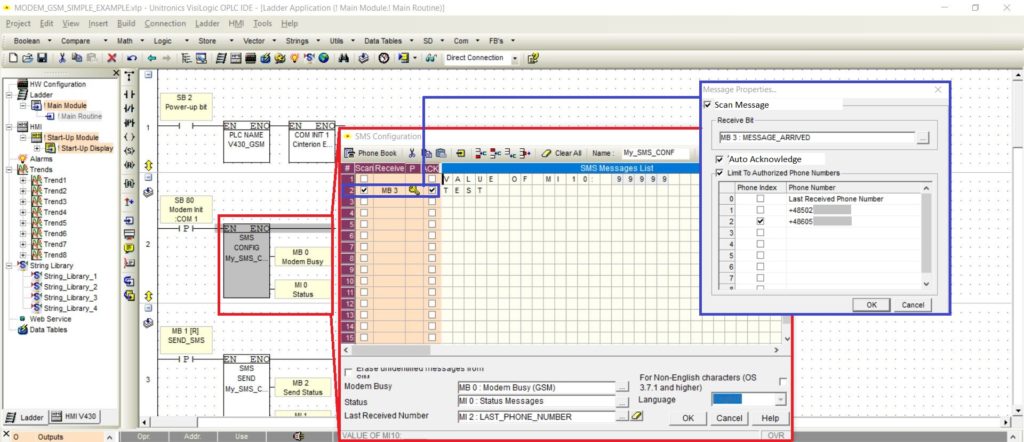The width and height of the screenshot is (1024, 442).
Task: Click the Save diskette icon in main toolbar
Action: pyautogui.click(x=41, y=58)
